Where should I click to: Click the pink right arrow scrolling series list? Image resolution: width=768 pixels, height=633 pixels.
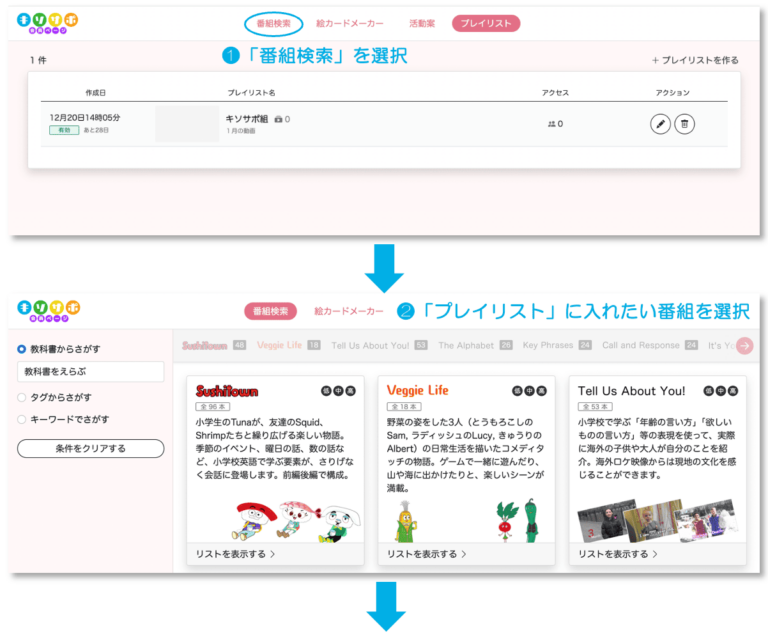point(744,346)
